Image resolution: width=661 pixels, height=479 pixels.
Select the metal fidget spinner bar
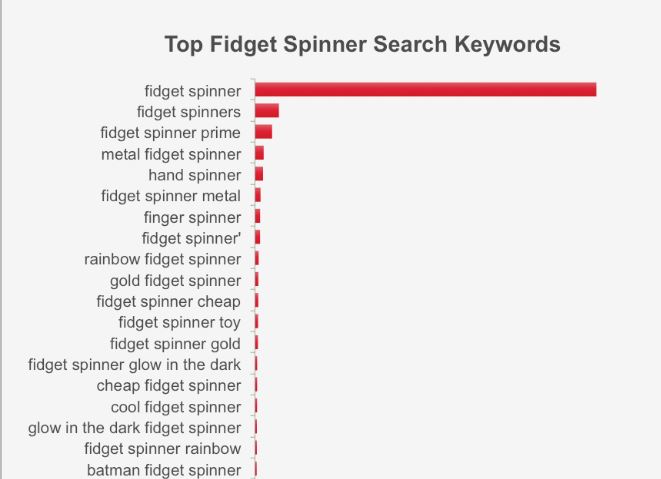(x=259, y=153)
